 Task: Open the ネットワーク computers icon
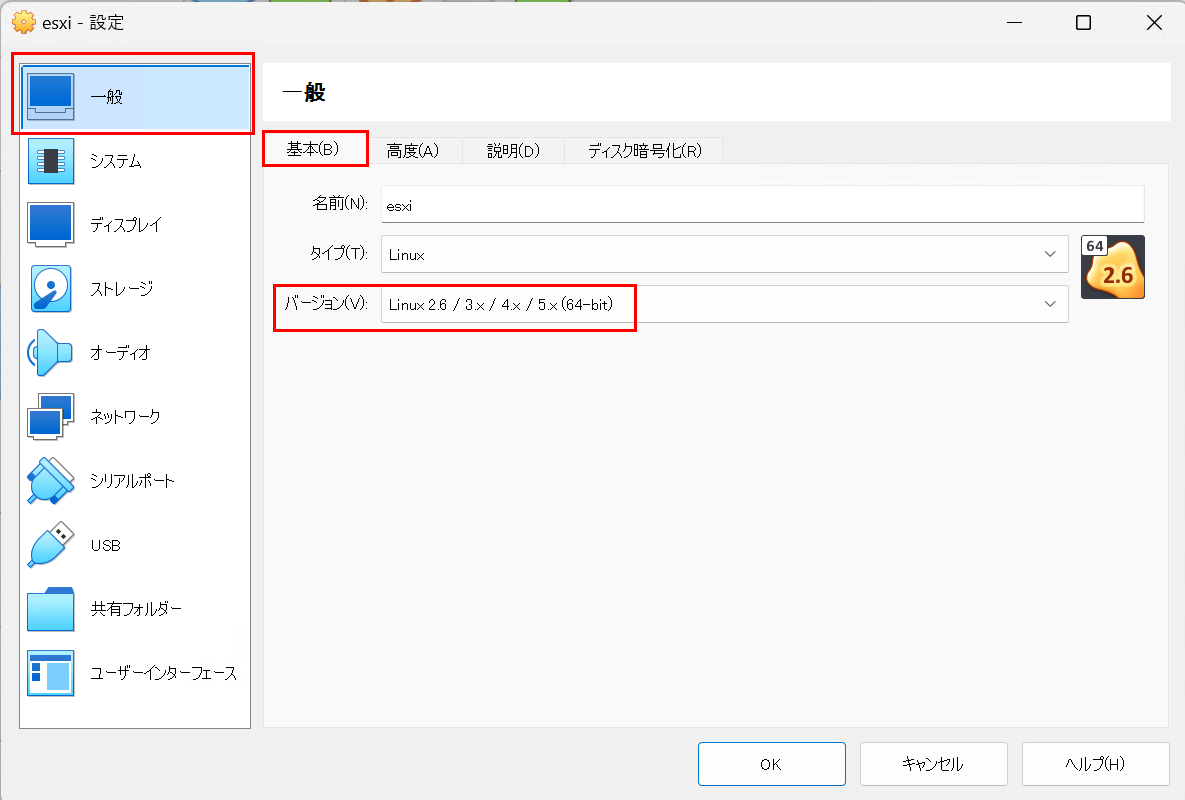click(x=51, y=416)
